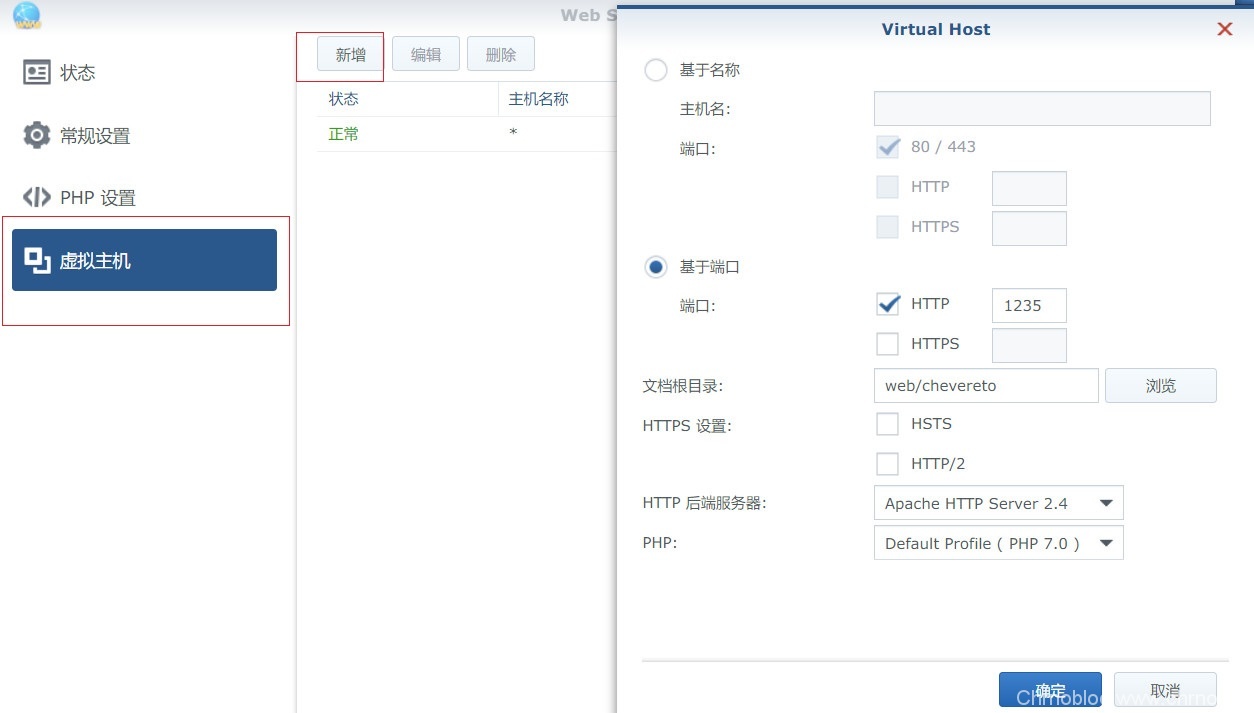
Task: Click the 常规设置 gear icon
Action: 37,135
